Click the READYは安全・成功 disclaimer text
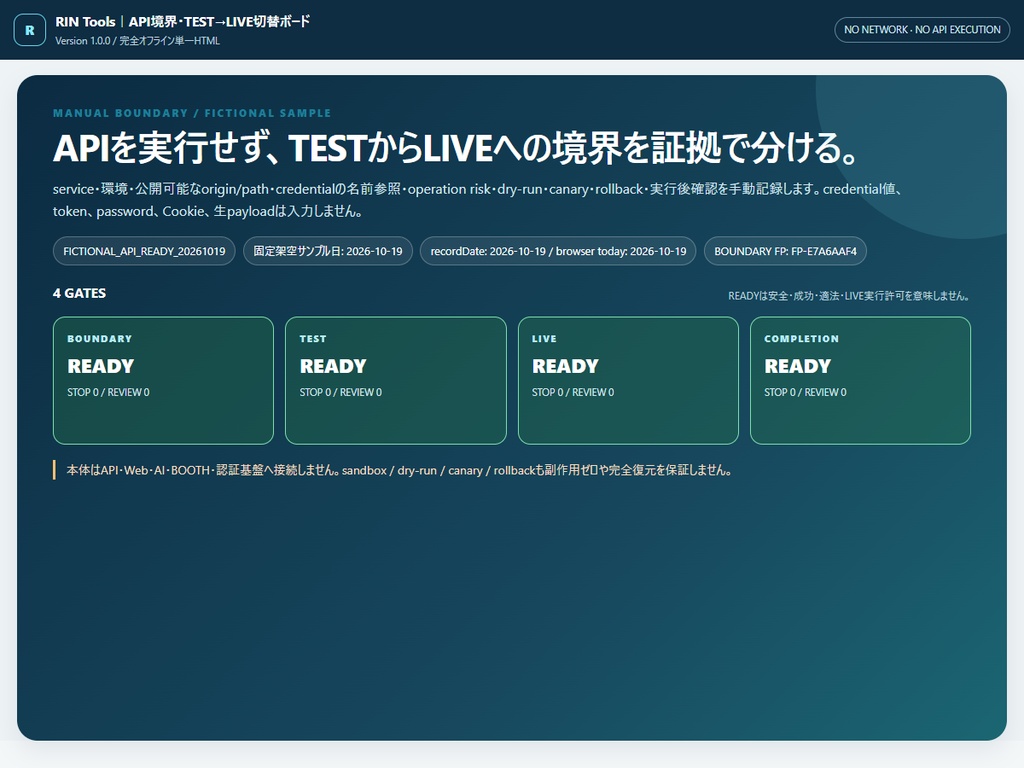The height and width of the screenshot is (768, 1024). (849, 296)
